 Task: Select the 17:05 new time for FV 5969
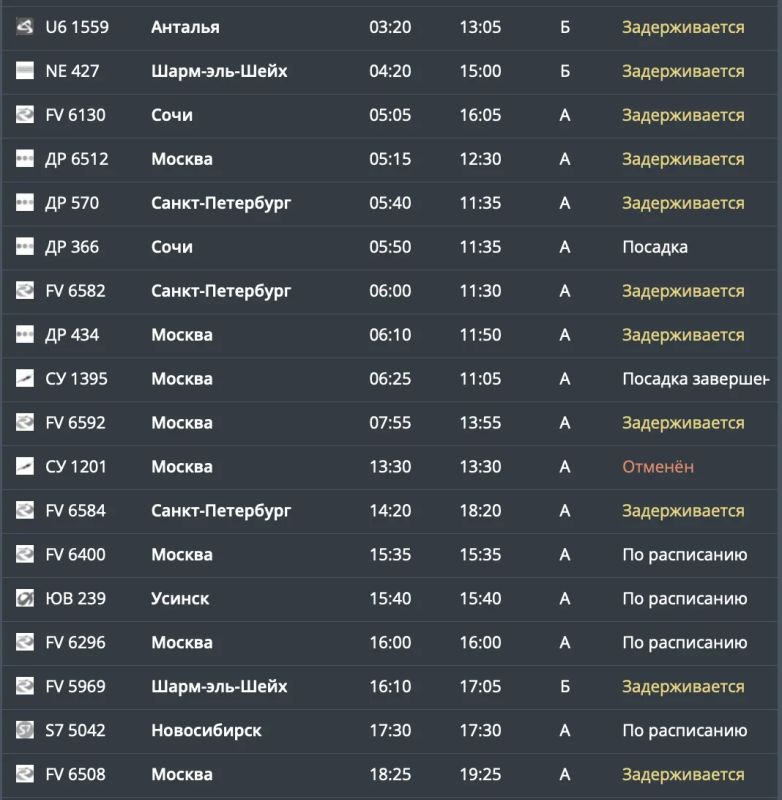480,686
